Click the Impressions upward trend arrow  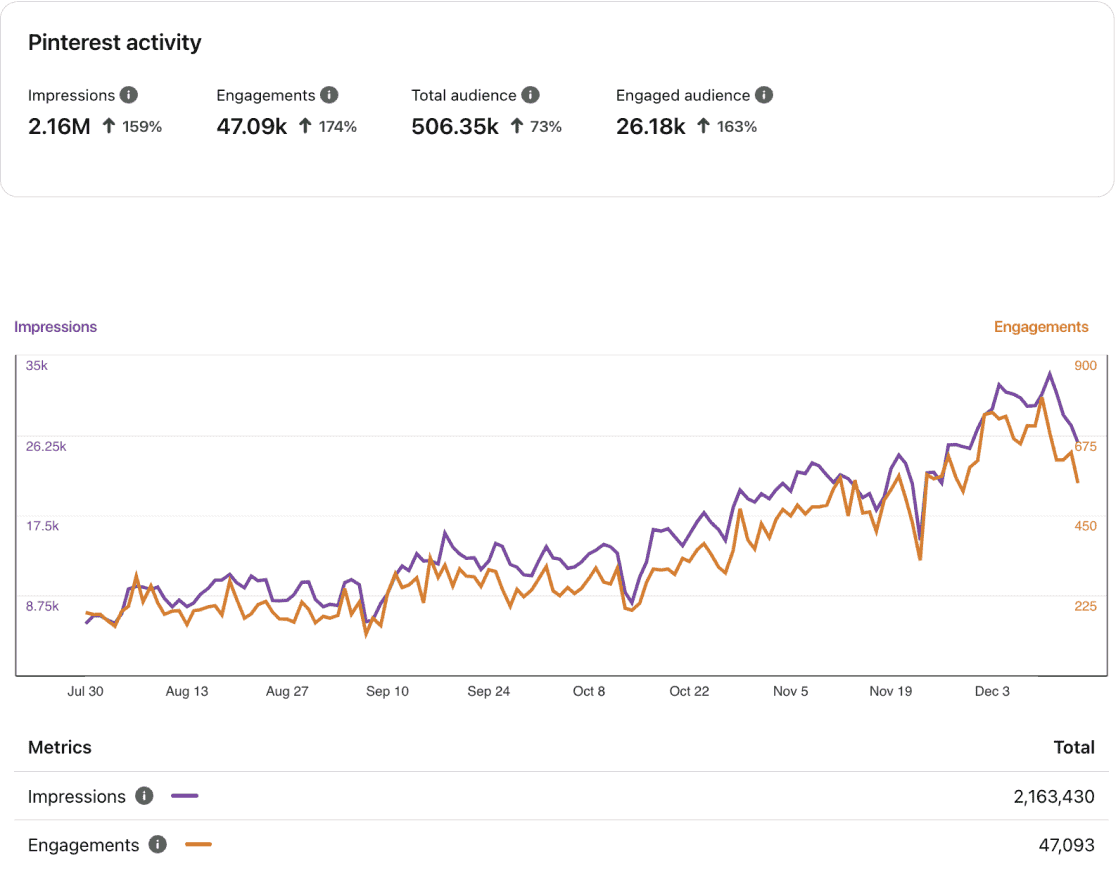coord(109,126)
